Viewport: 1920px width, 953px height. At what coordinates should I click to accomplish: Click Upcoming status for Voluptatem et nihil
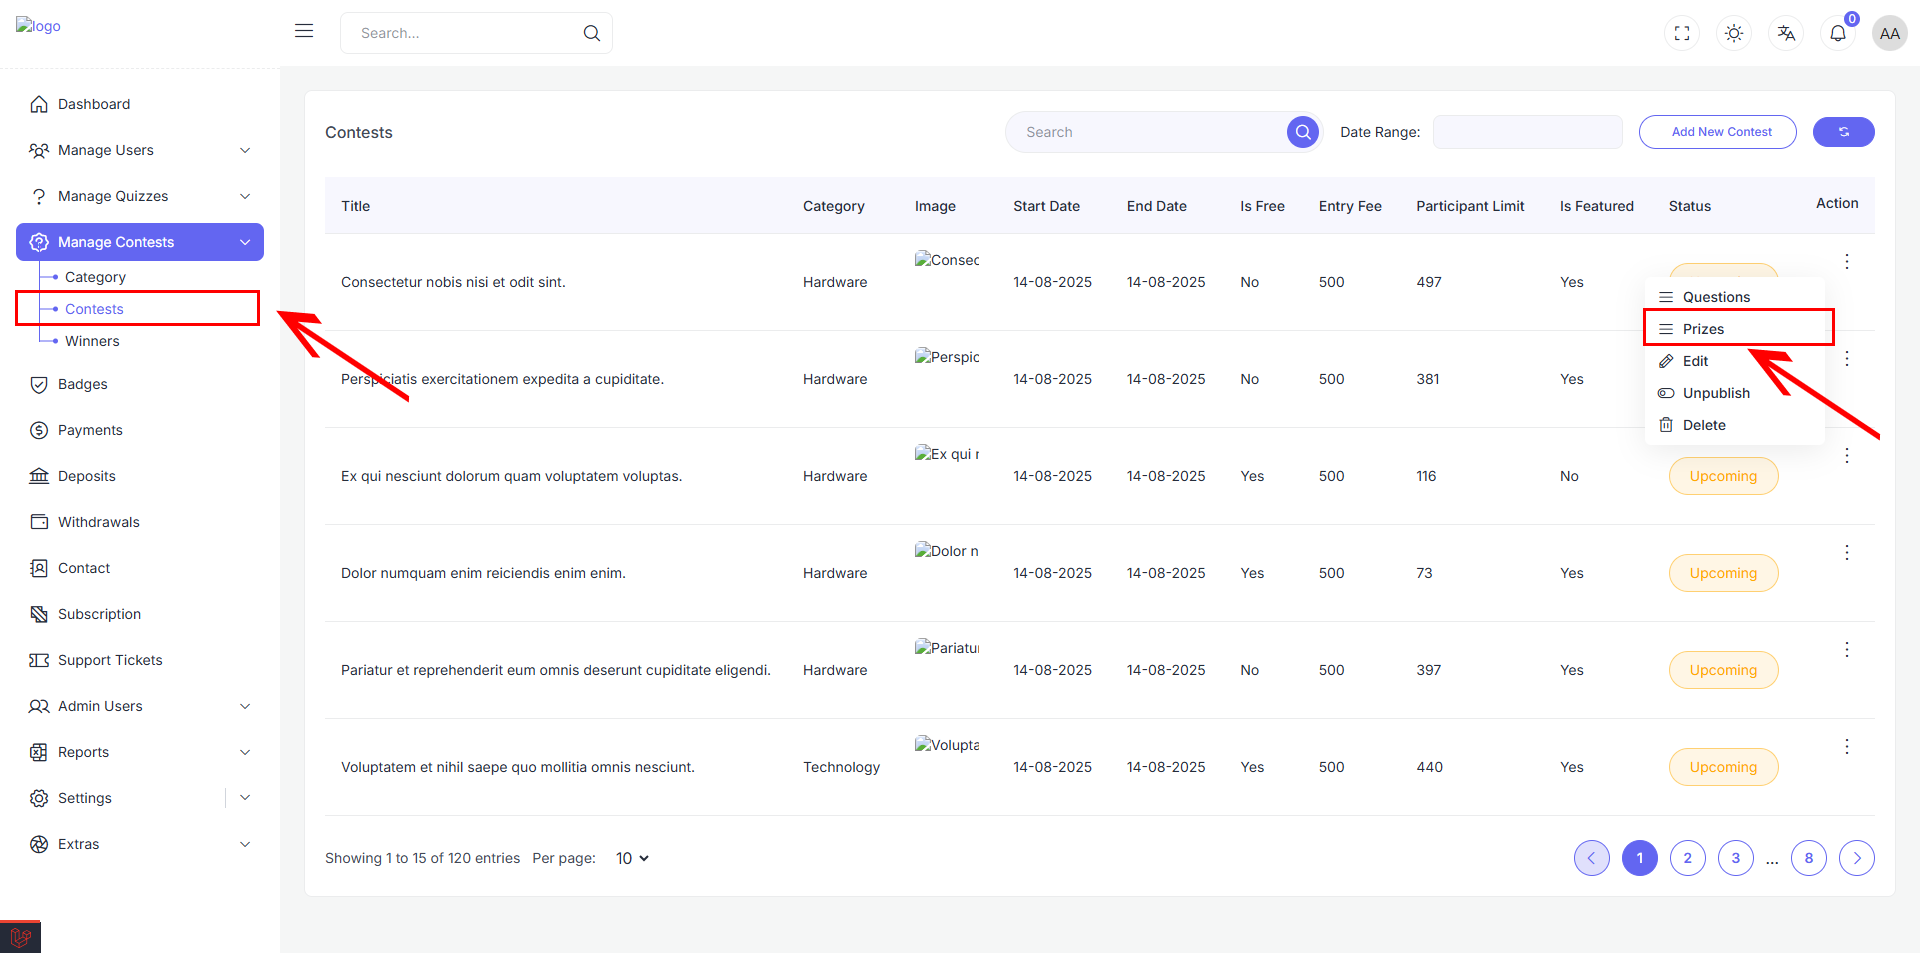pos(1723,767)
